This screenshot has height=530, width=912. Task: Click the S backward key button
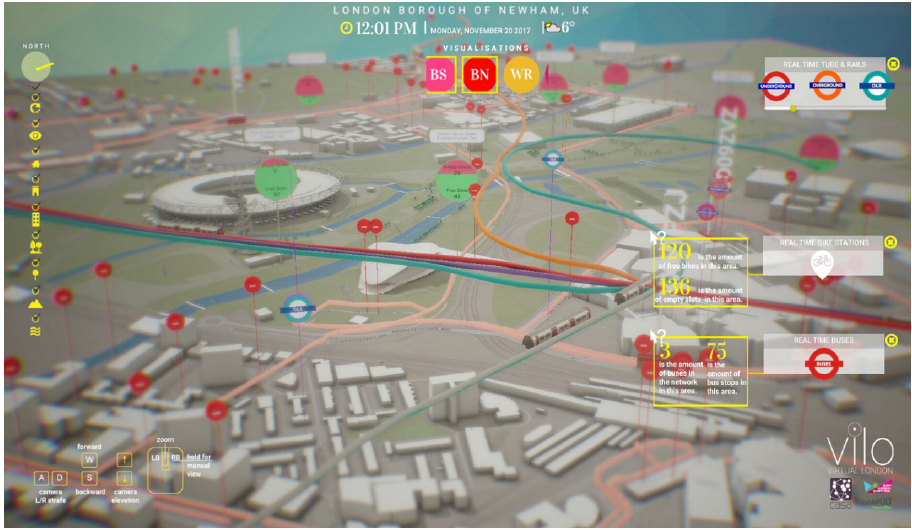click(x=89, y=478)
